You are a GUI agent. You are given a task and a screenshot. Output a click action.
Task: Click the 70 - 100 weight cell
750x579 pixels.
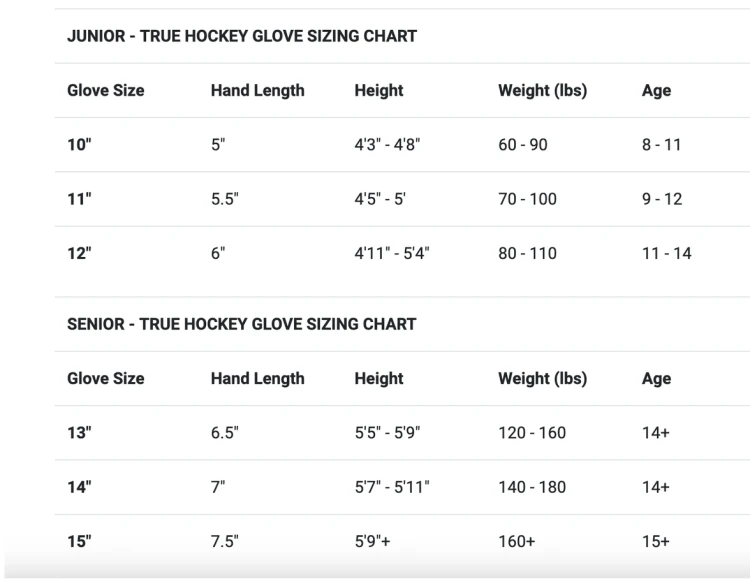(528, 199)
